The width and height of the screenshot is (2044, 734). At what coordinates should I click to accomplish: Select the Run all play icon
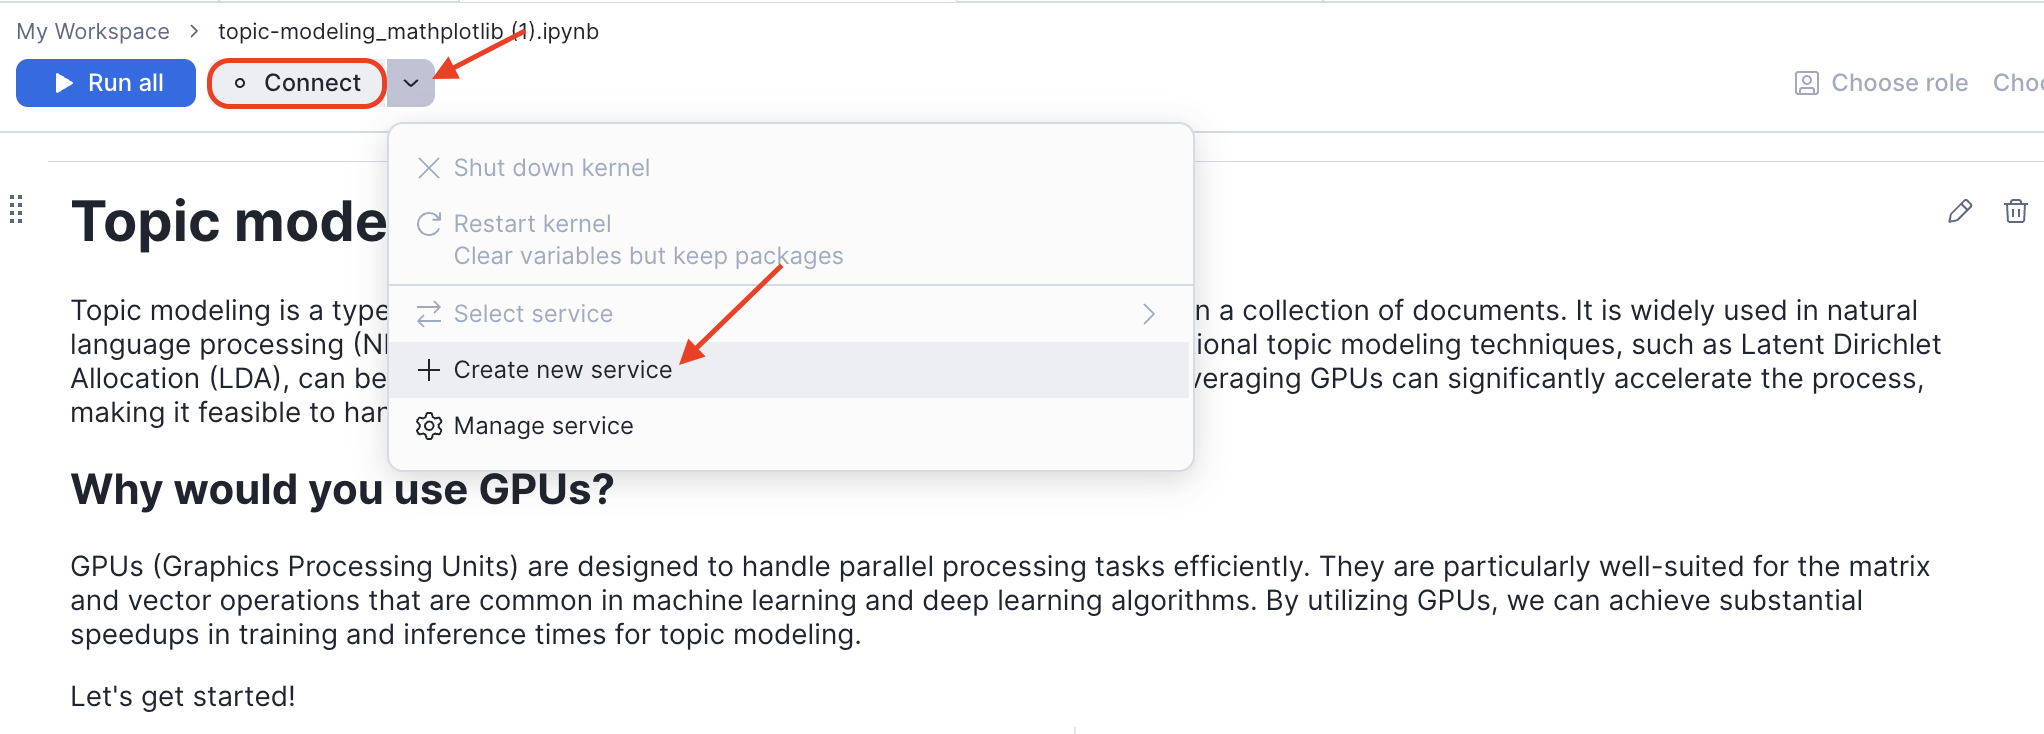click(64, 82)
